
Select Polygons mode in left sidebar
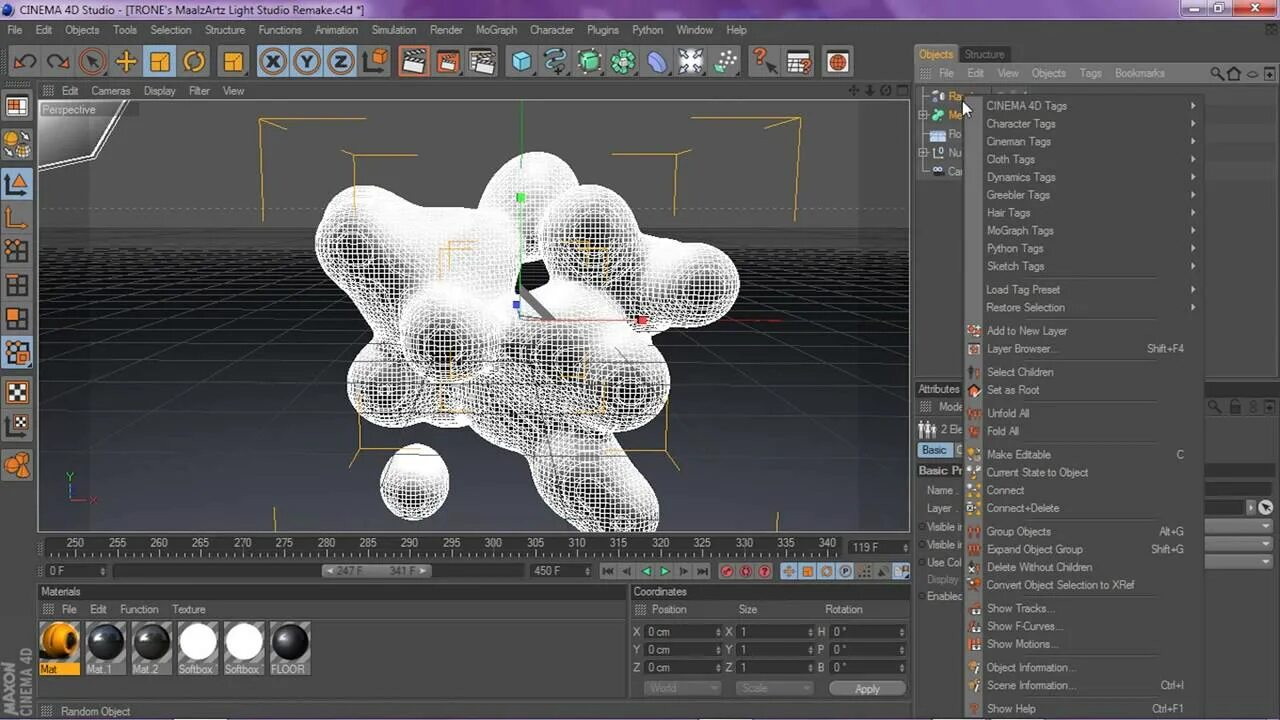[17, 319]
